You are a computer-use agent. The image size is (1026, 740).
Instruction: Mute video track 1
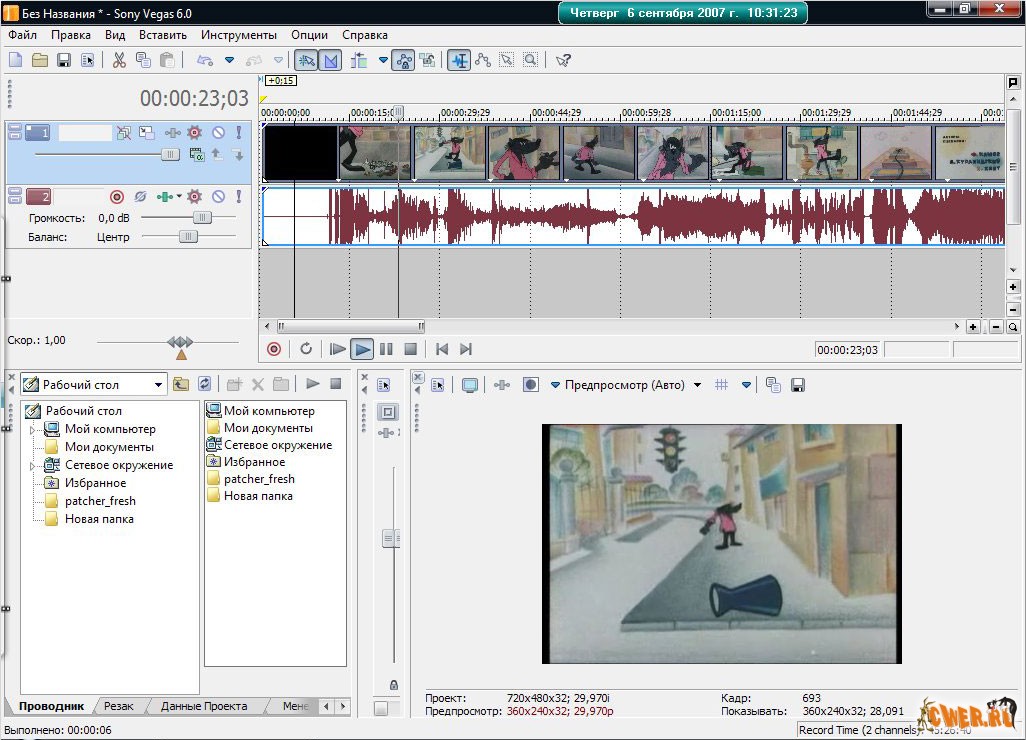pyautogui.click(x=218, y=132)
